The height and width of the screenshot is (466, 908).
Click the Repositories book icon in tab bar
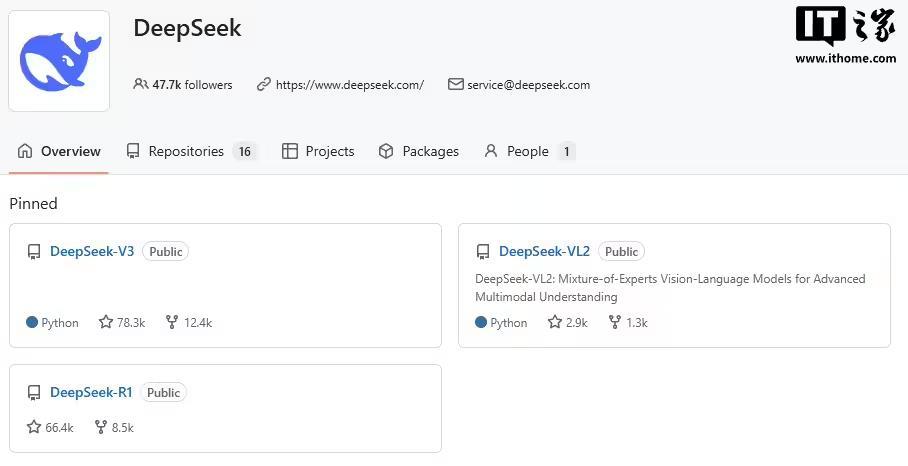[x=133, y=151]
